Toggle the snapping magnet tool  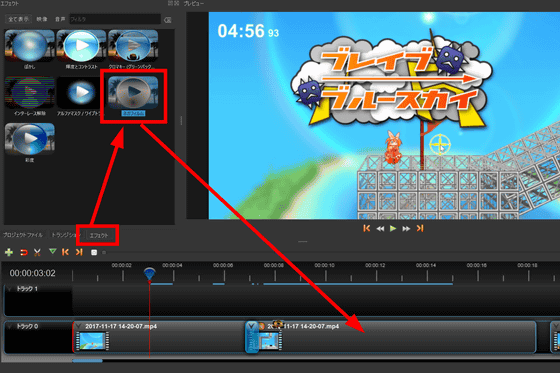pos(24,253)
